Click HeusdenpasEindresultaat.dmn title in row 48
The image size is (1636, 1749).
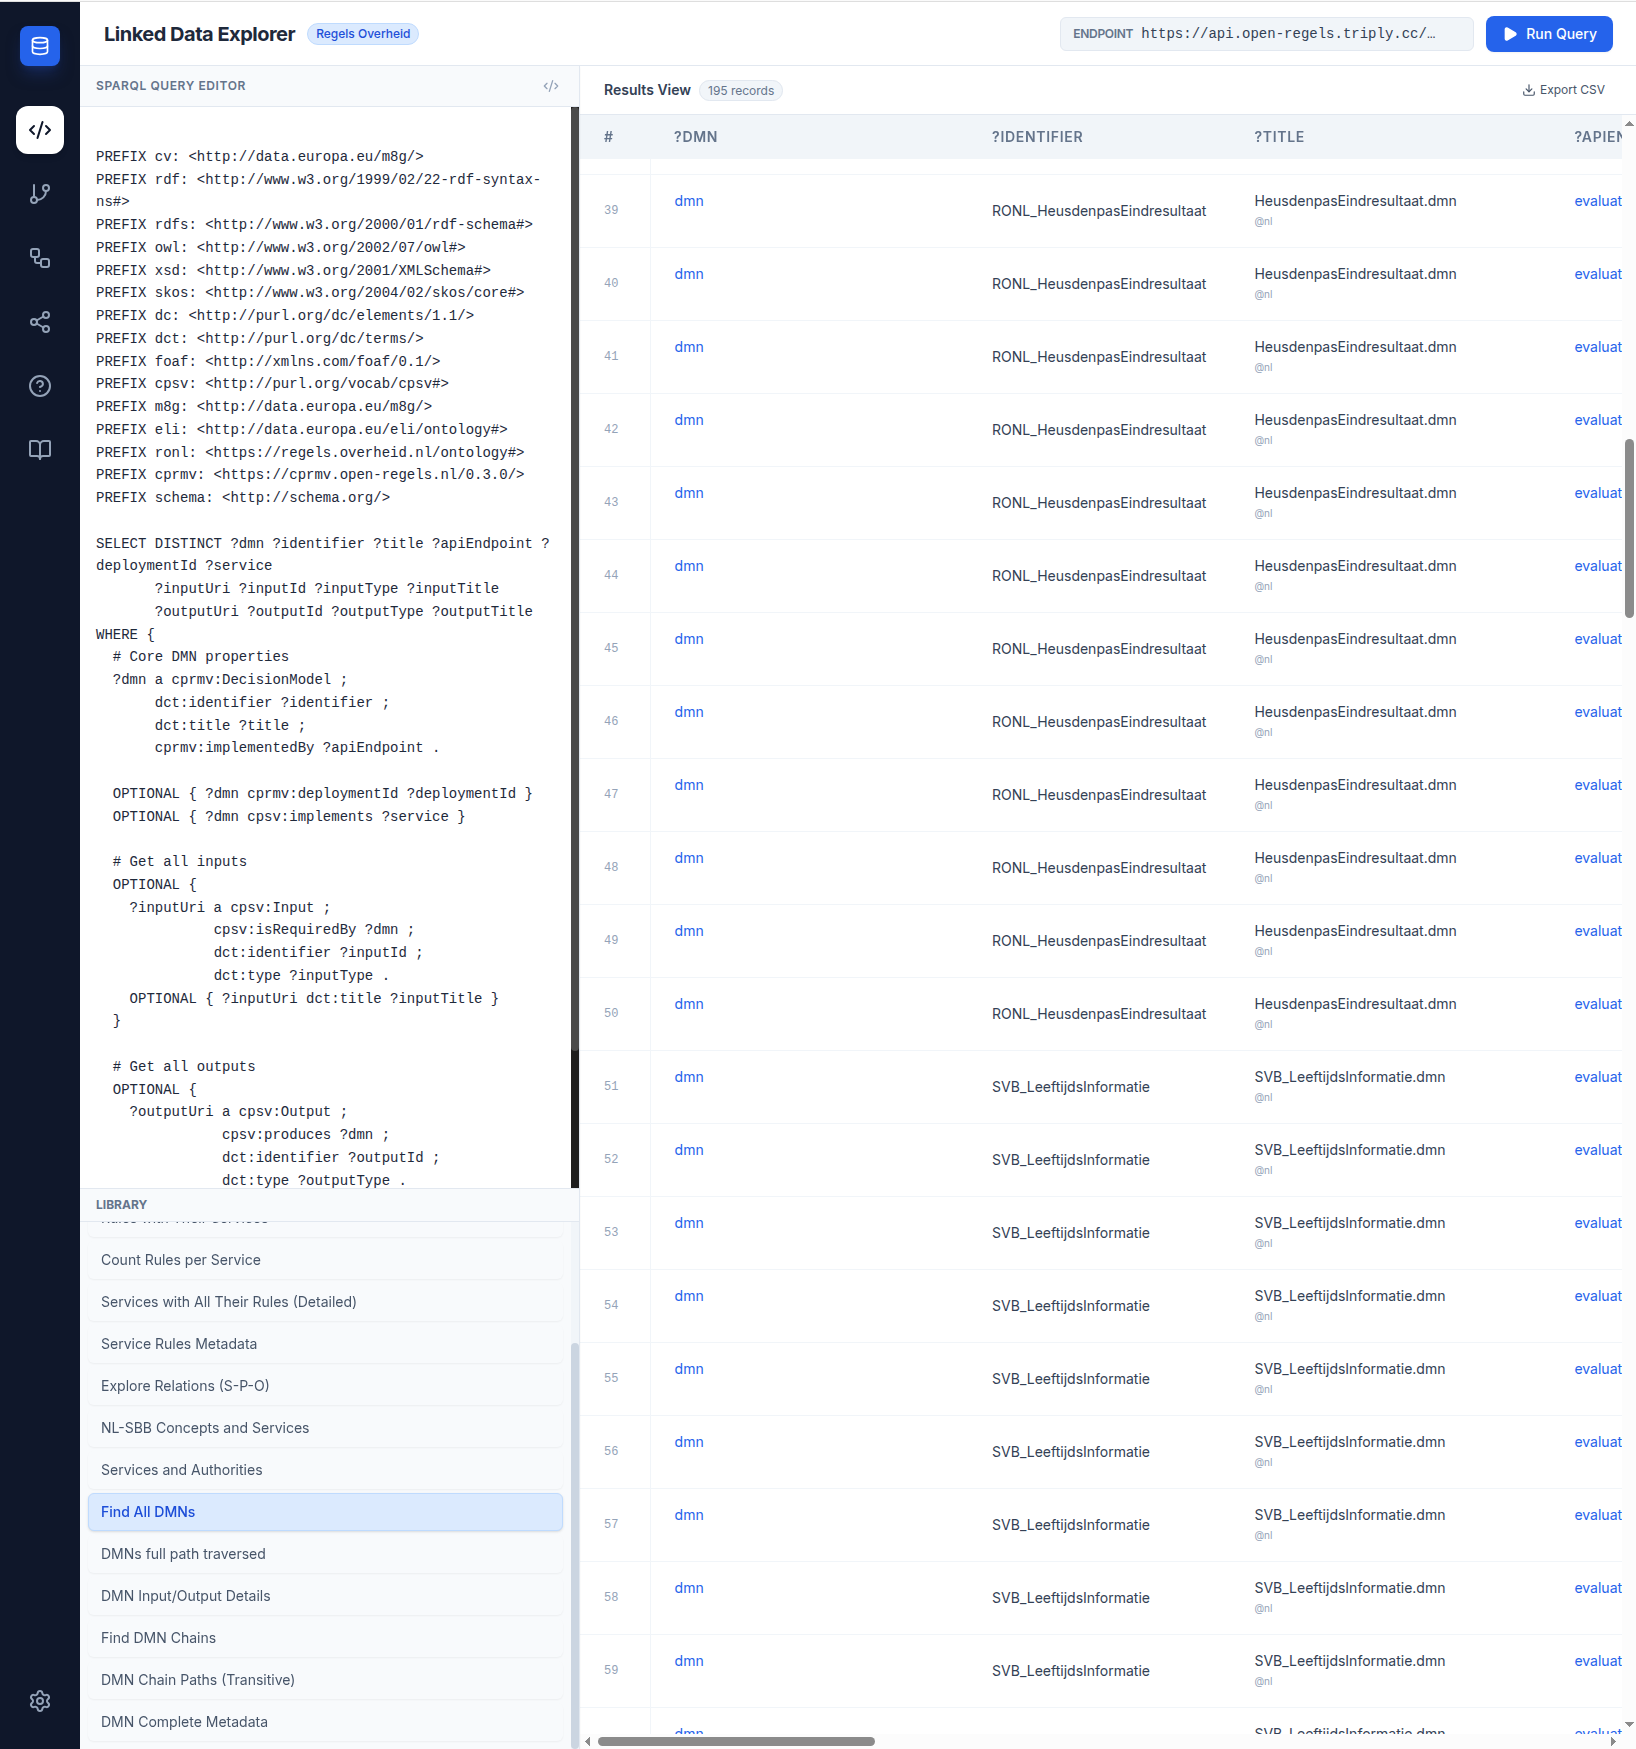1355,858
